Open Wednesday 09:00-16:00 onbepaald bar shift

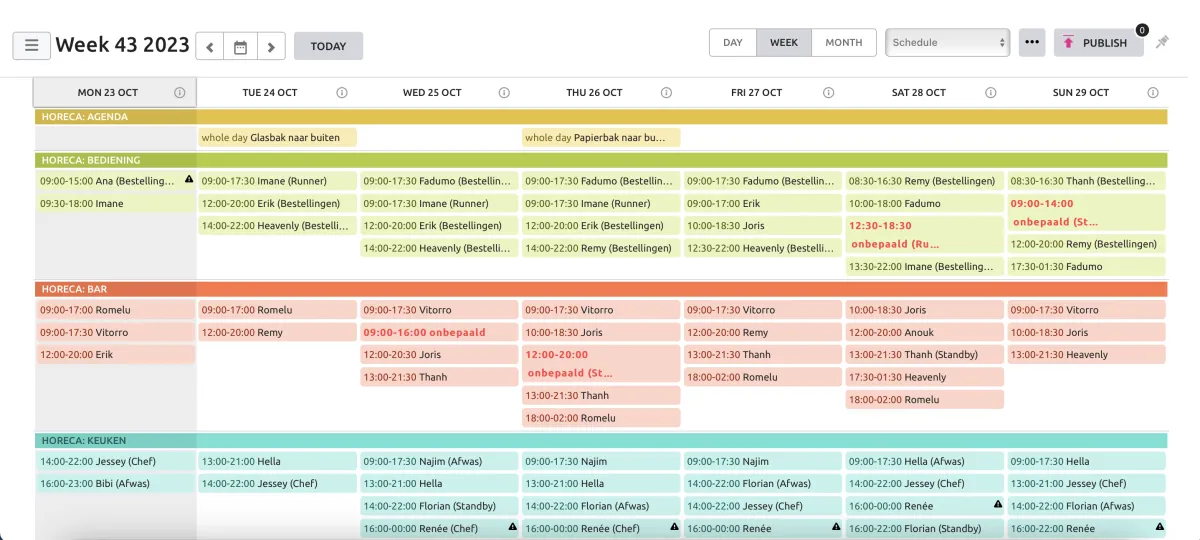439,332
